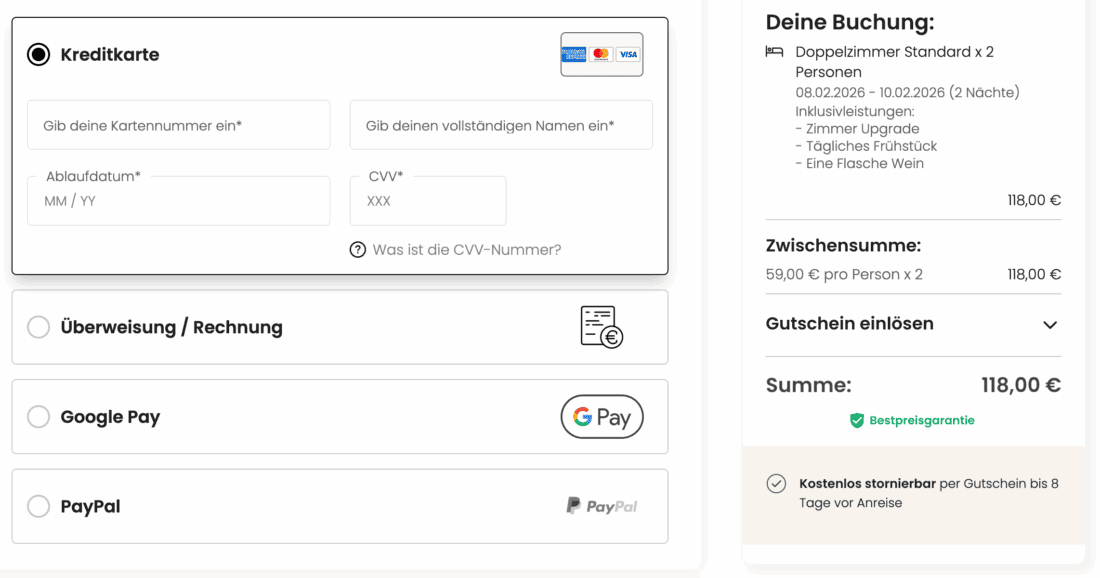Screen dimensions: 1100x578
Task: Click the bed icon beside Doppelzimmer Standard
Action: 774,52
